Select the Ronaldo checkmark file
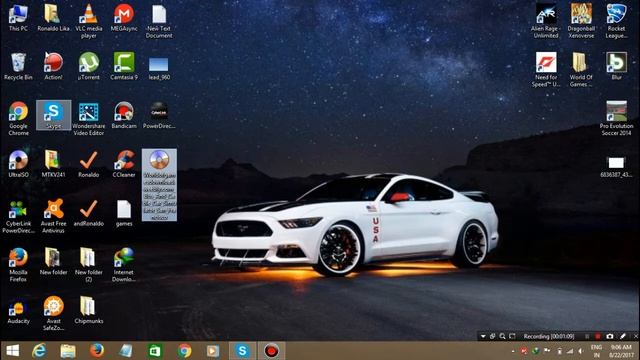Viewport: 640px width, 360px height. click(89, 164)
